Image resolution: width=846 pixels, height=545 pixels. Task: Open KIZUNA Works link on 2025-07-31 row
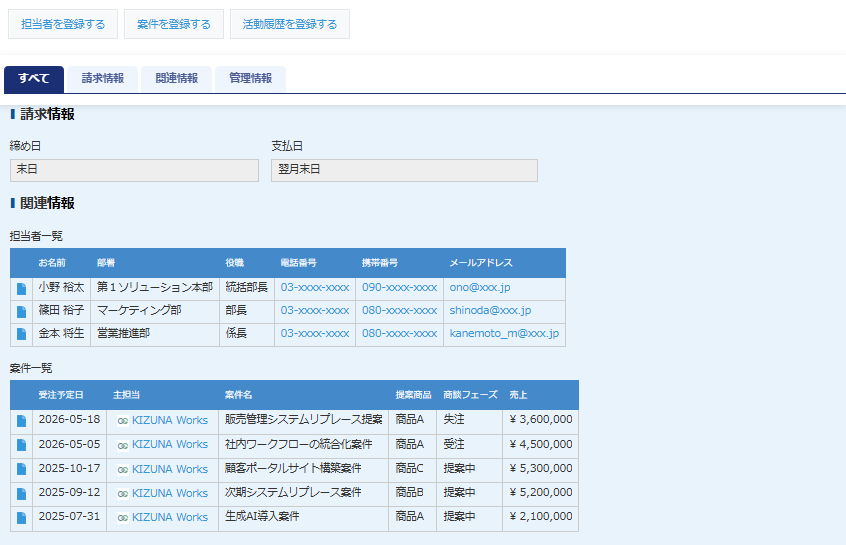pos(169,517)
